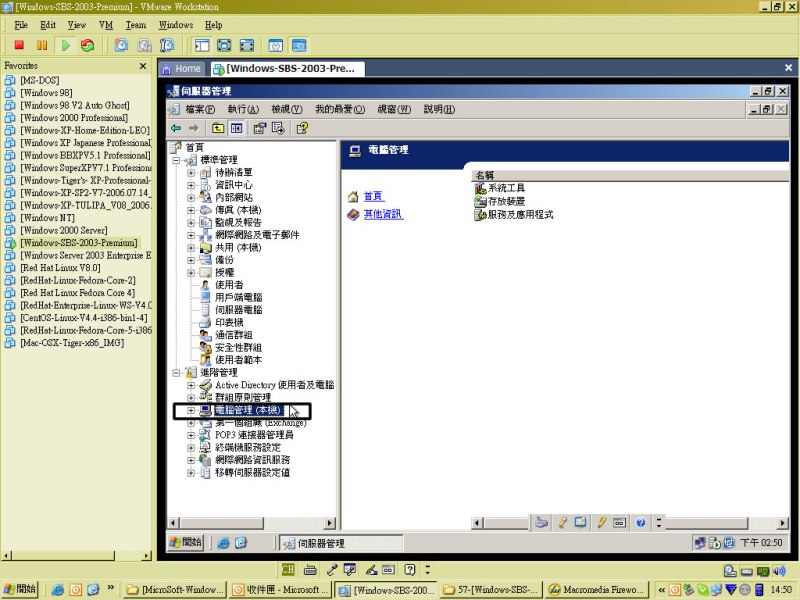Viewport: 800px width, 600px height.
Task: Click the blue help icon in bottom toolbar
Action: pos(641,522)
